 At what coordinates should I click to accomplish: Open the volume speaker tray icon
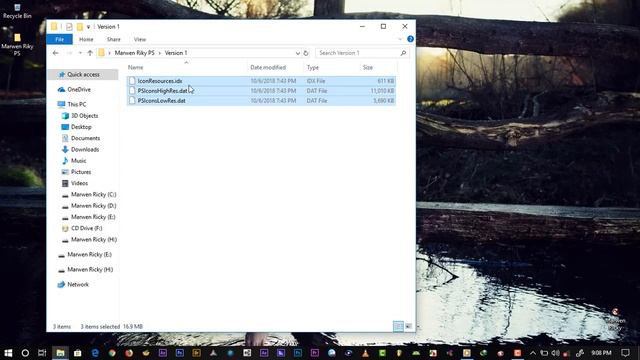coord(555,353)
